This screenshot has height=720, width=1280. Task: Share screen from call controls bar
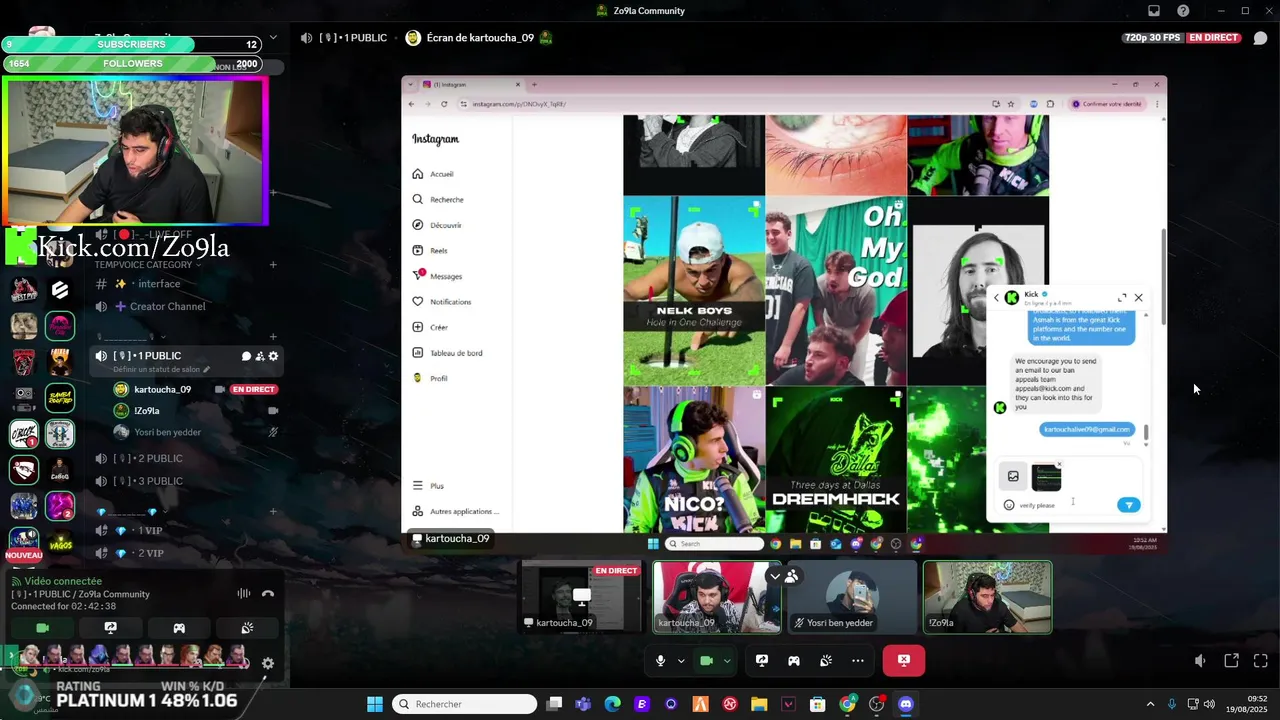coord(761,661)
